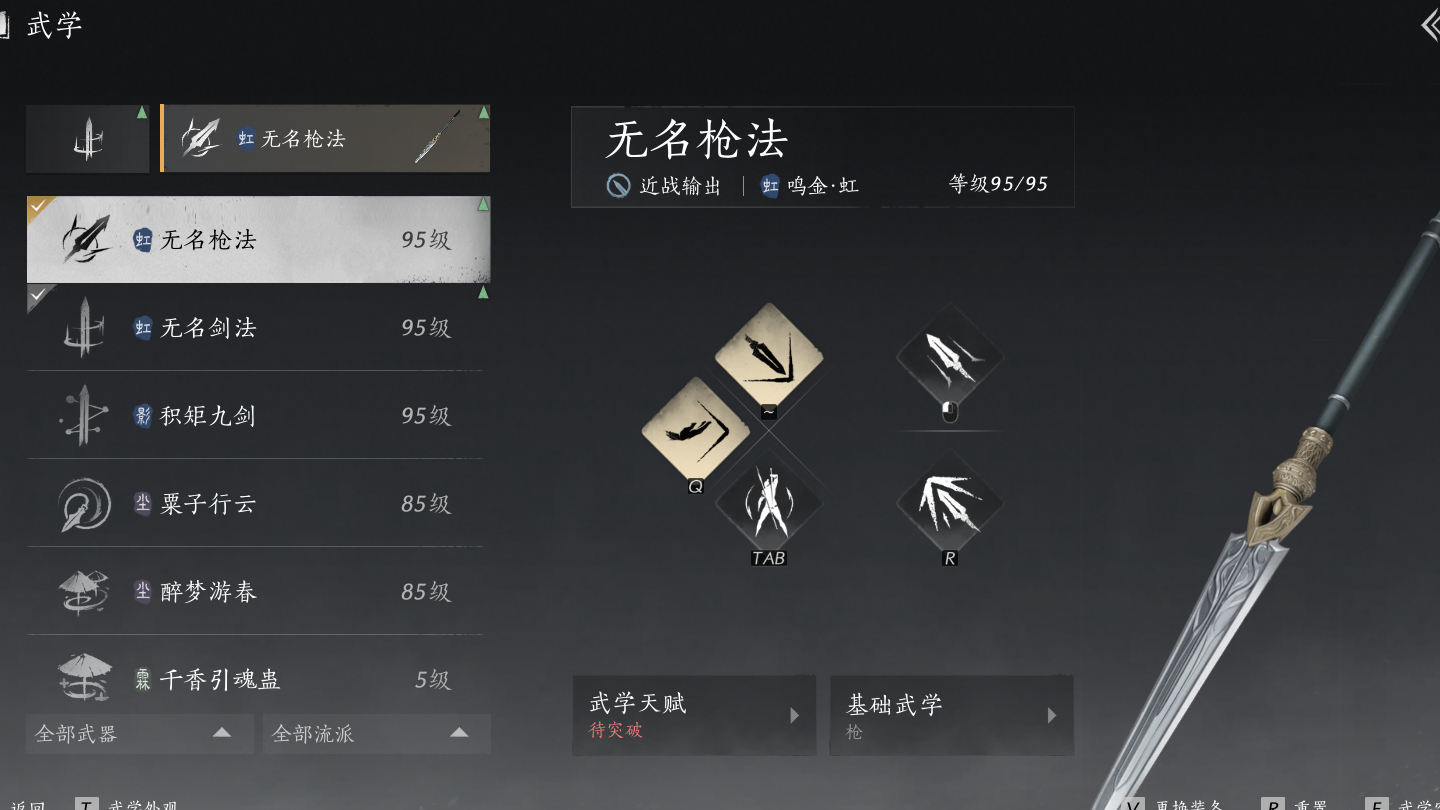Image resolution: width=1440 pixels, height=810 pixels.
Task: Select the R-key triple spear skill icon
Action: (950, 503)
